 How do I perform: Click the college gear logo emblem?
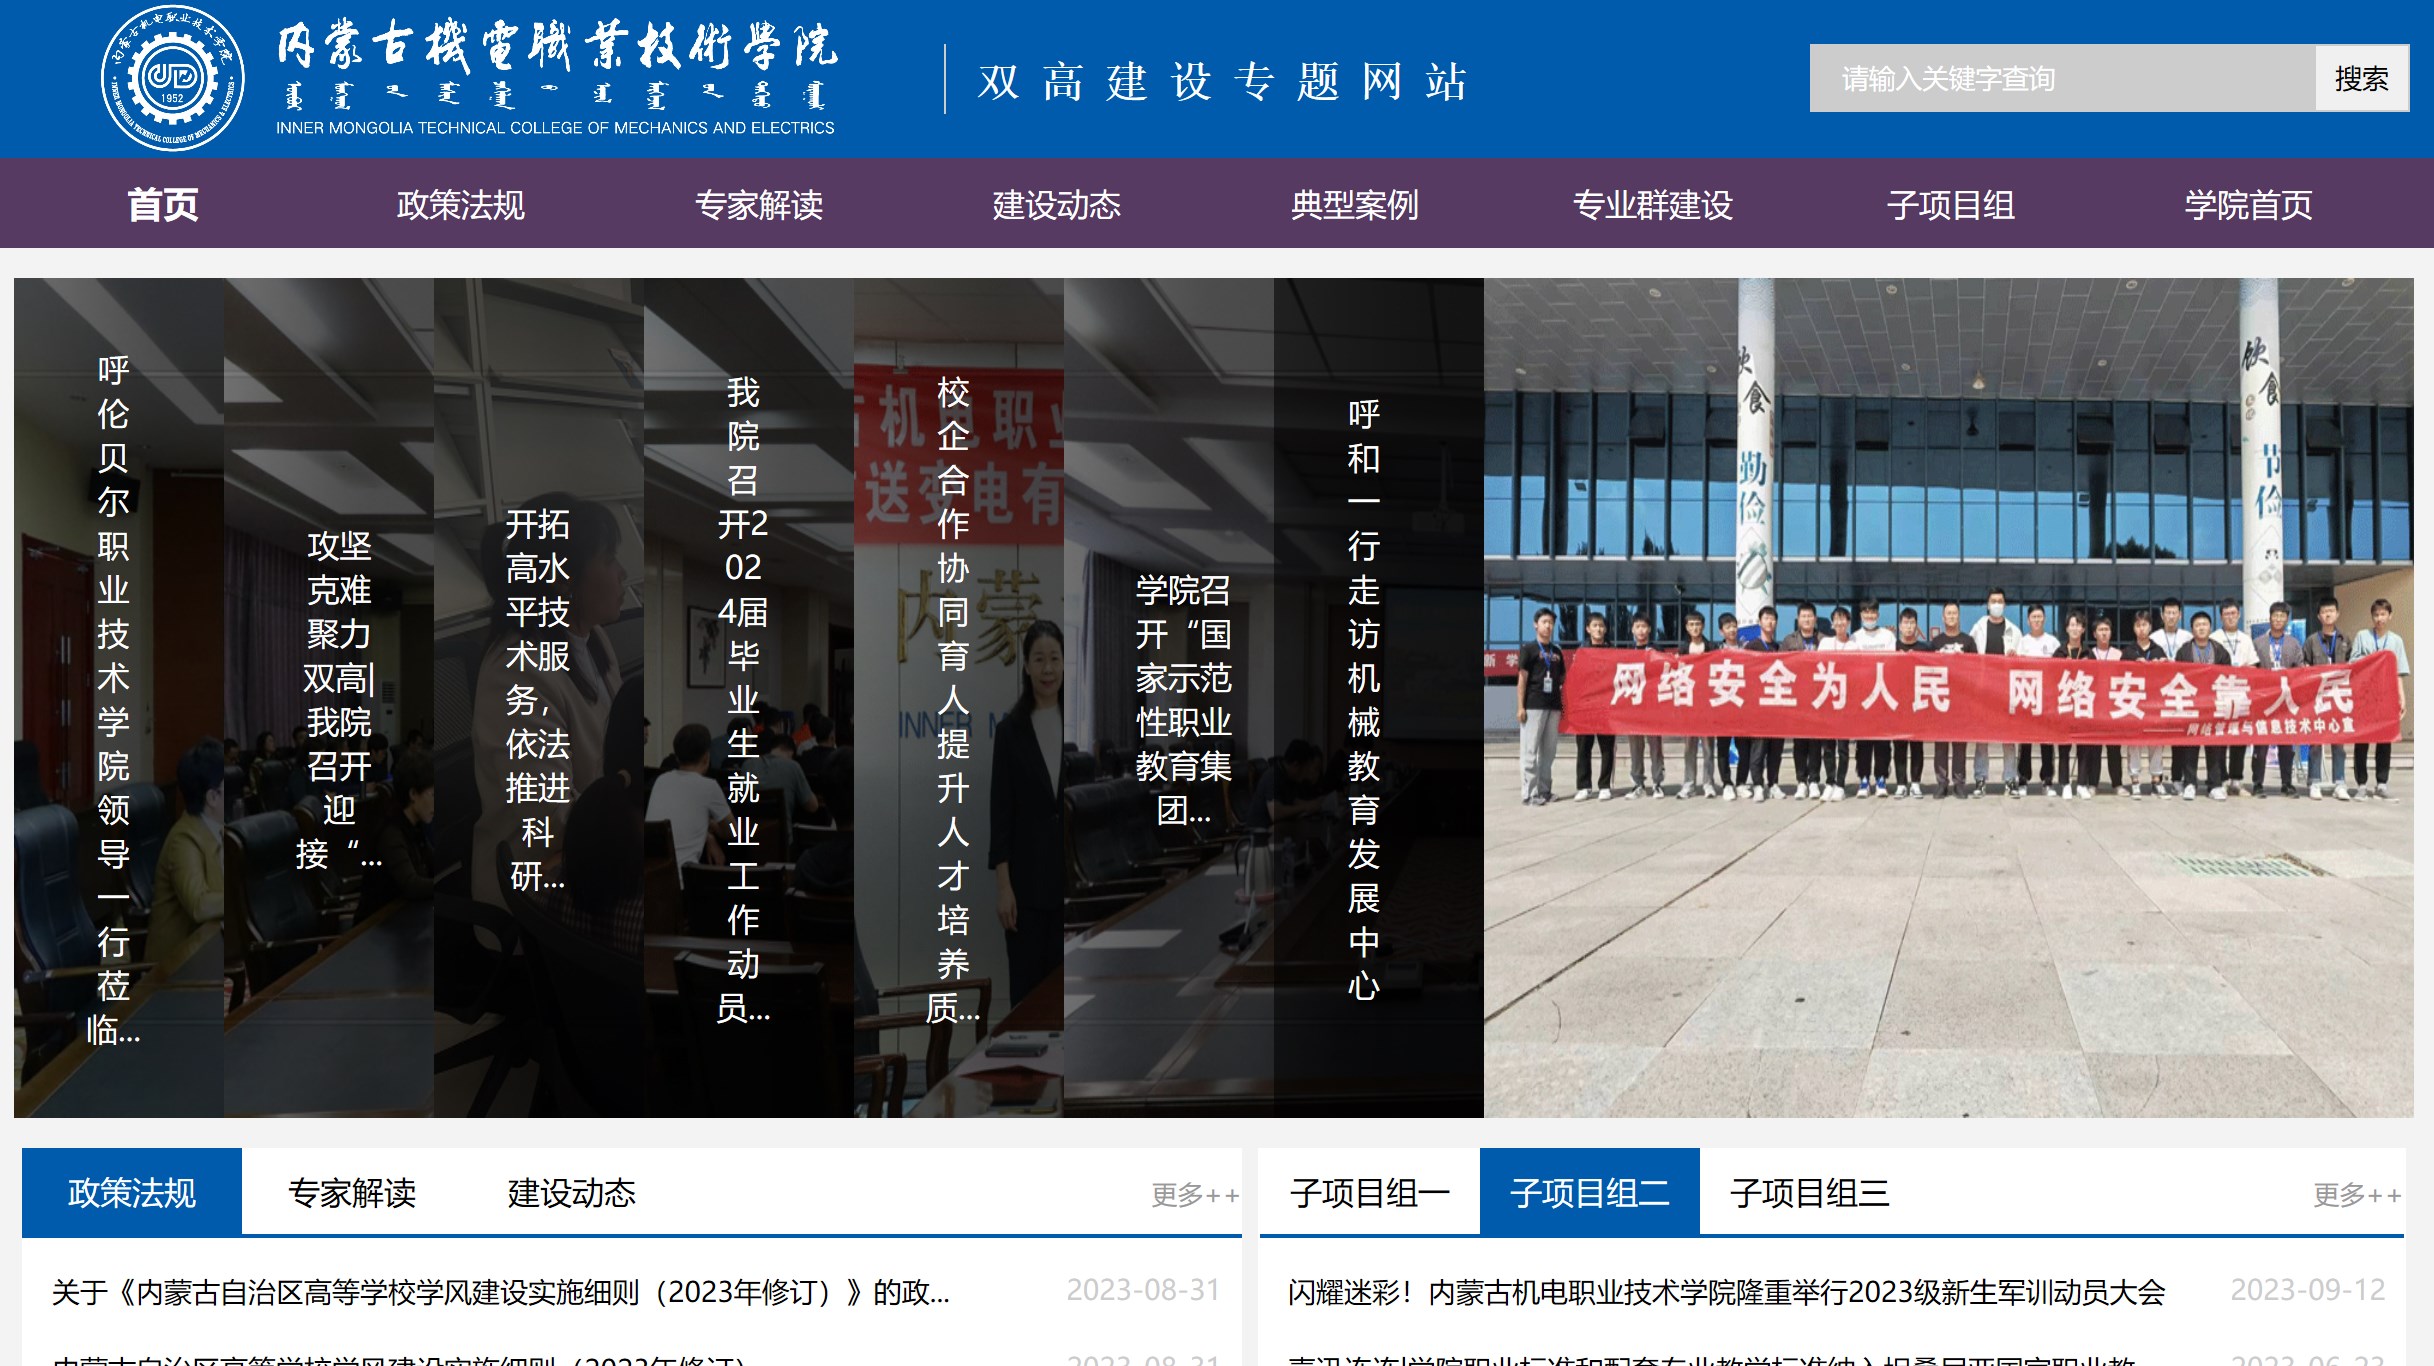pyautogui.click(x=173, y=78)
